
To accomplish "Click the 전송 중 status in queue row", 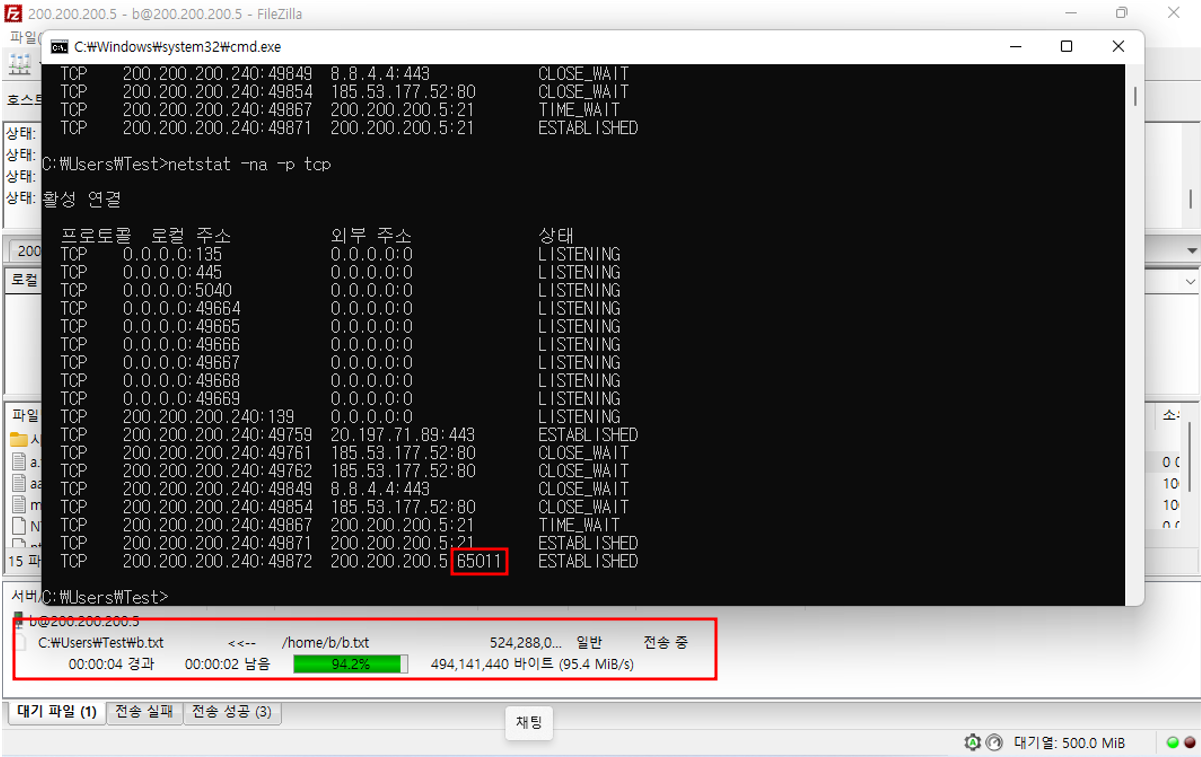I will 665,643.
